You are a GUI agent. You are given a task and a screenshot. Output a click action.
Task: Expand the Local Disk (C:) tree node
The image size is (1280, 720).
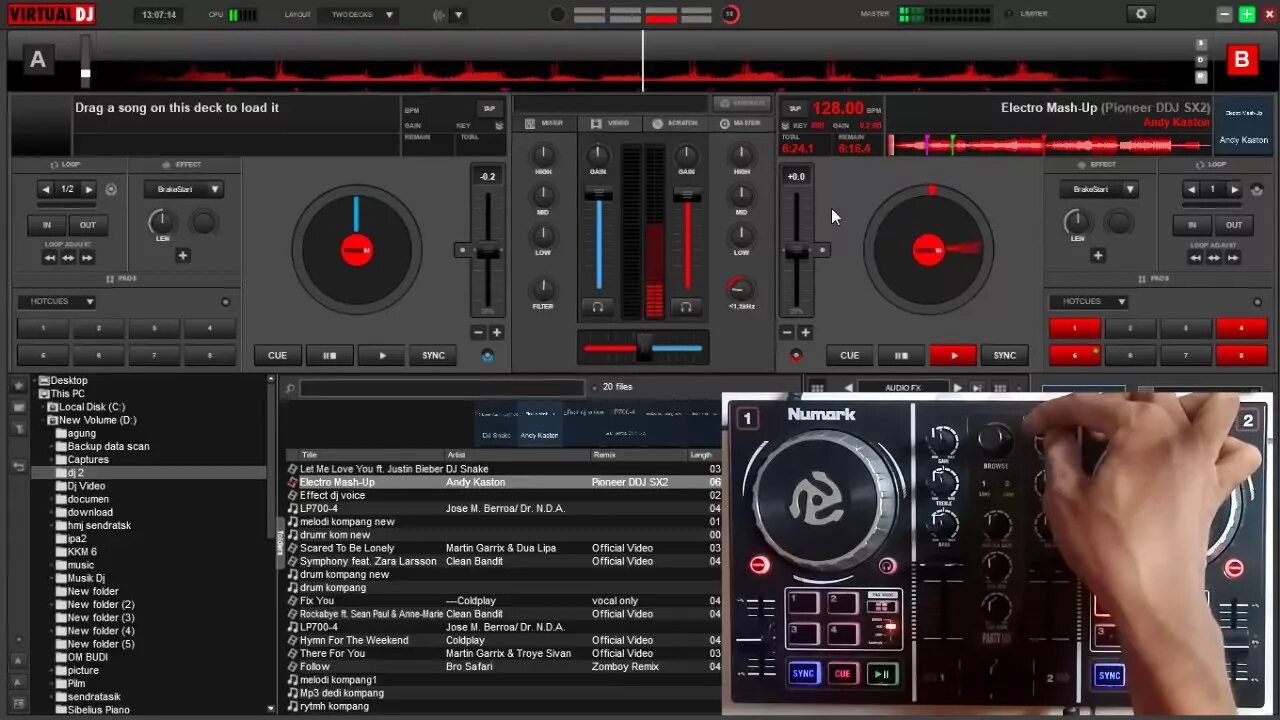pos(43,407)
